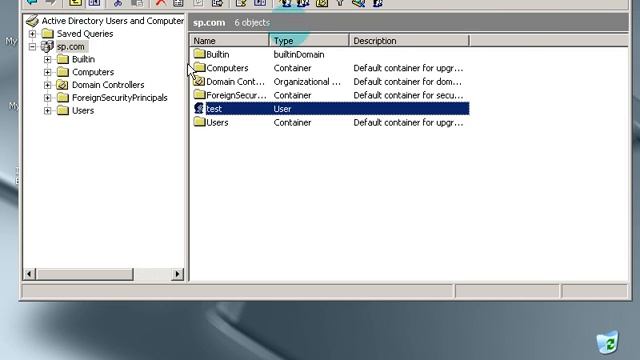
Task: Sort list by Type column
Action: tap(309, 41)
